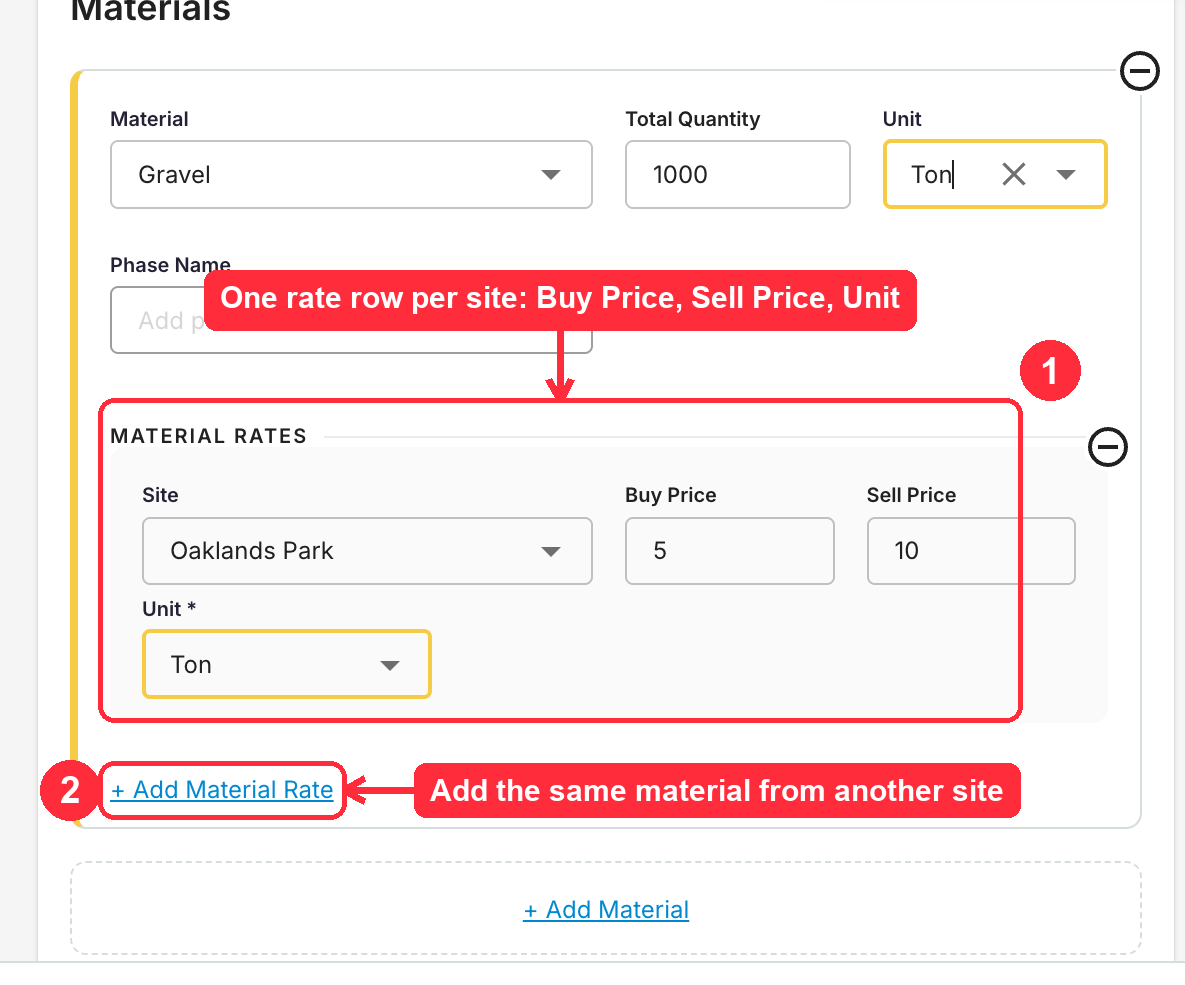Open the Oaklands Park site dropdown
This screenshot has width=1185, height=985.
[367, 551]
